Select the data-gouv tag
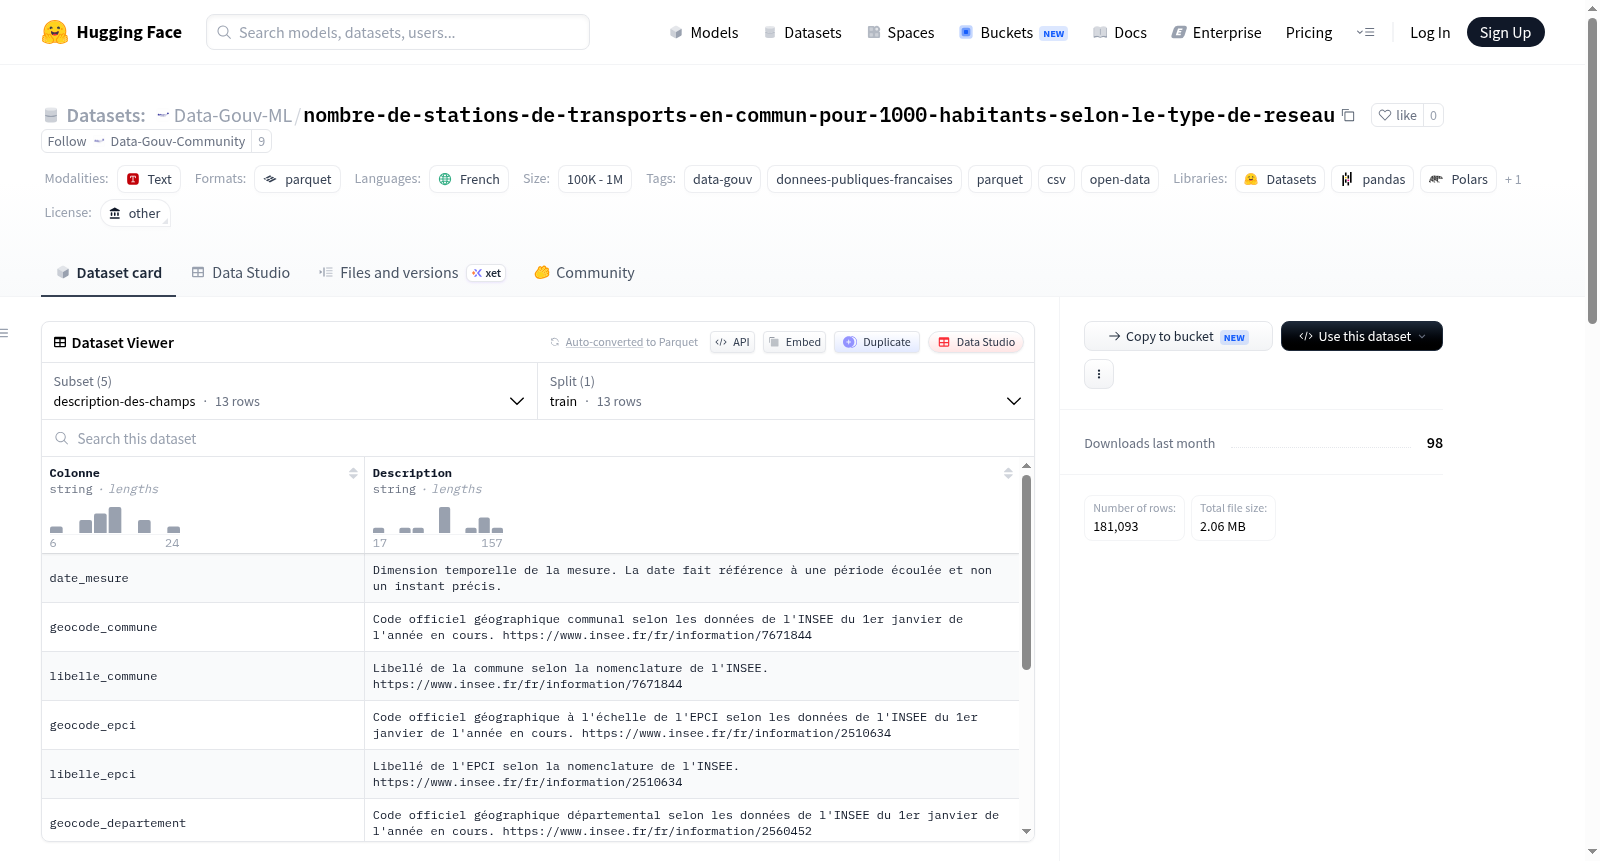The height and width of the screenshot is (861, 1600). pos(722,179)
